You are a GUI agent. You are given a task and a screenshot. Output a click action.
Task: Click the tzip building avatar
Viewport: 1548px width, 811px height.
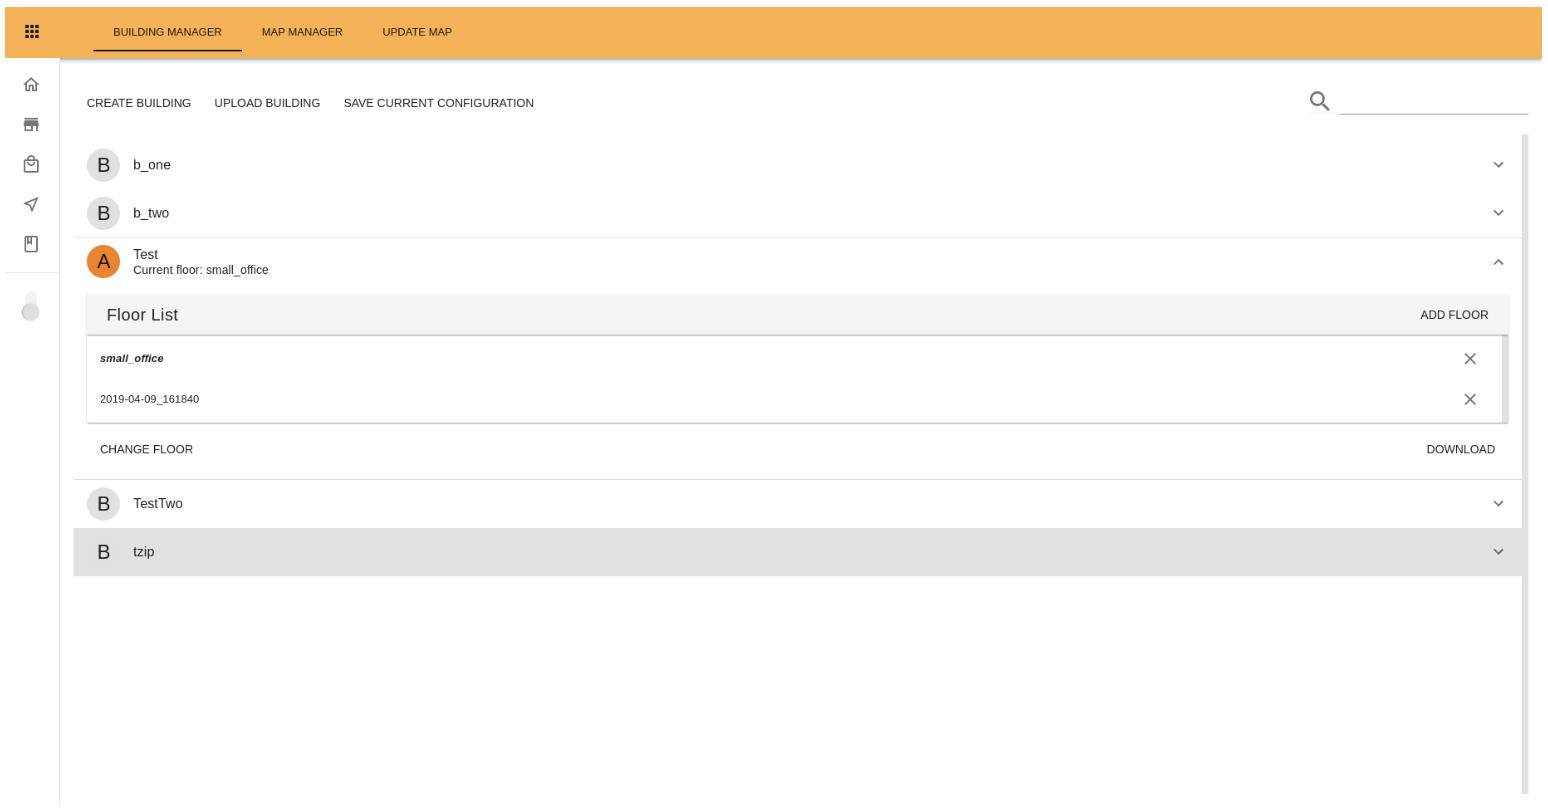point(103,552)
